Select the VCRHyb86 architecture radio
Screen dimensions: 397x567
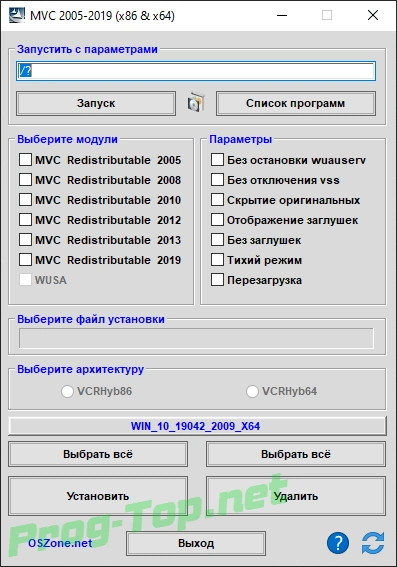coord(67,391)
